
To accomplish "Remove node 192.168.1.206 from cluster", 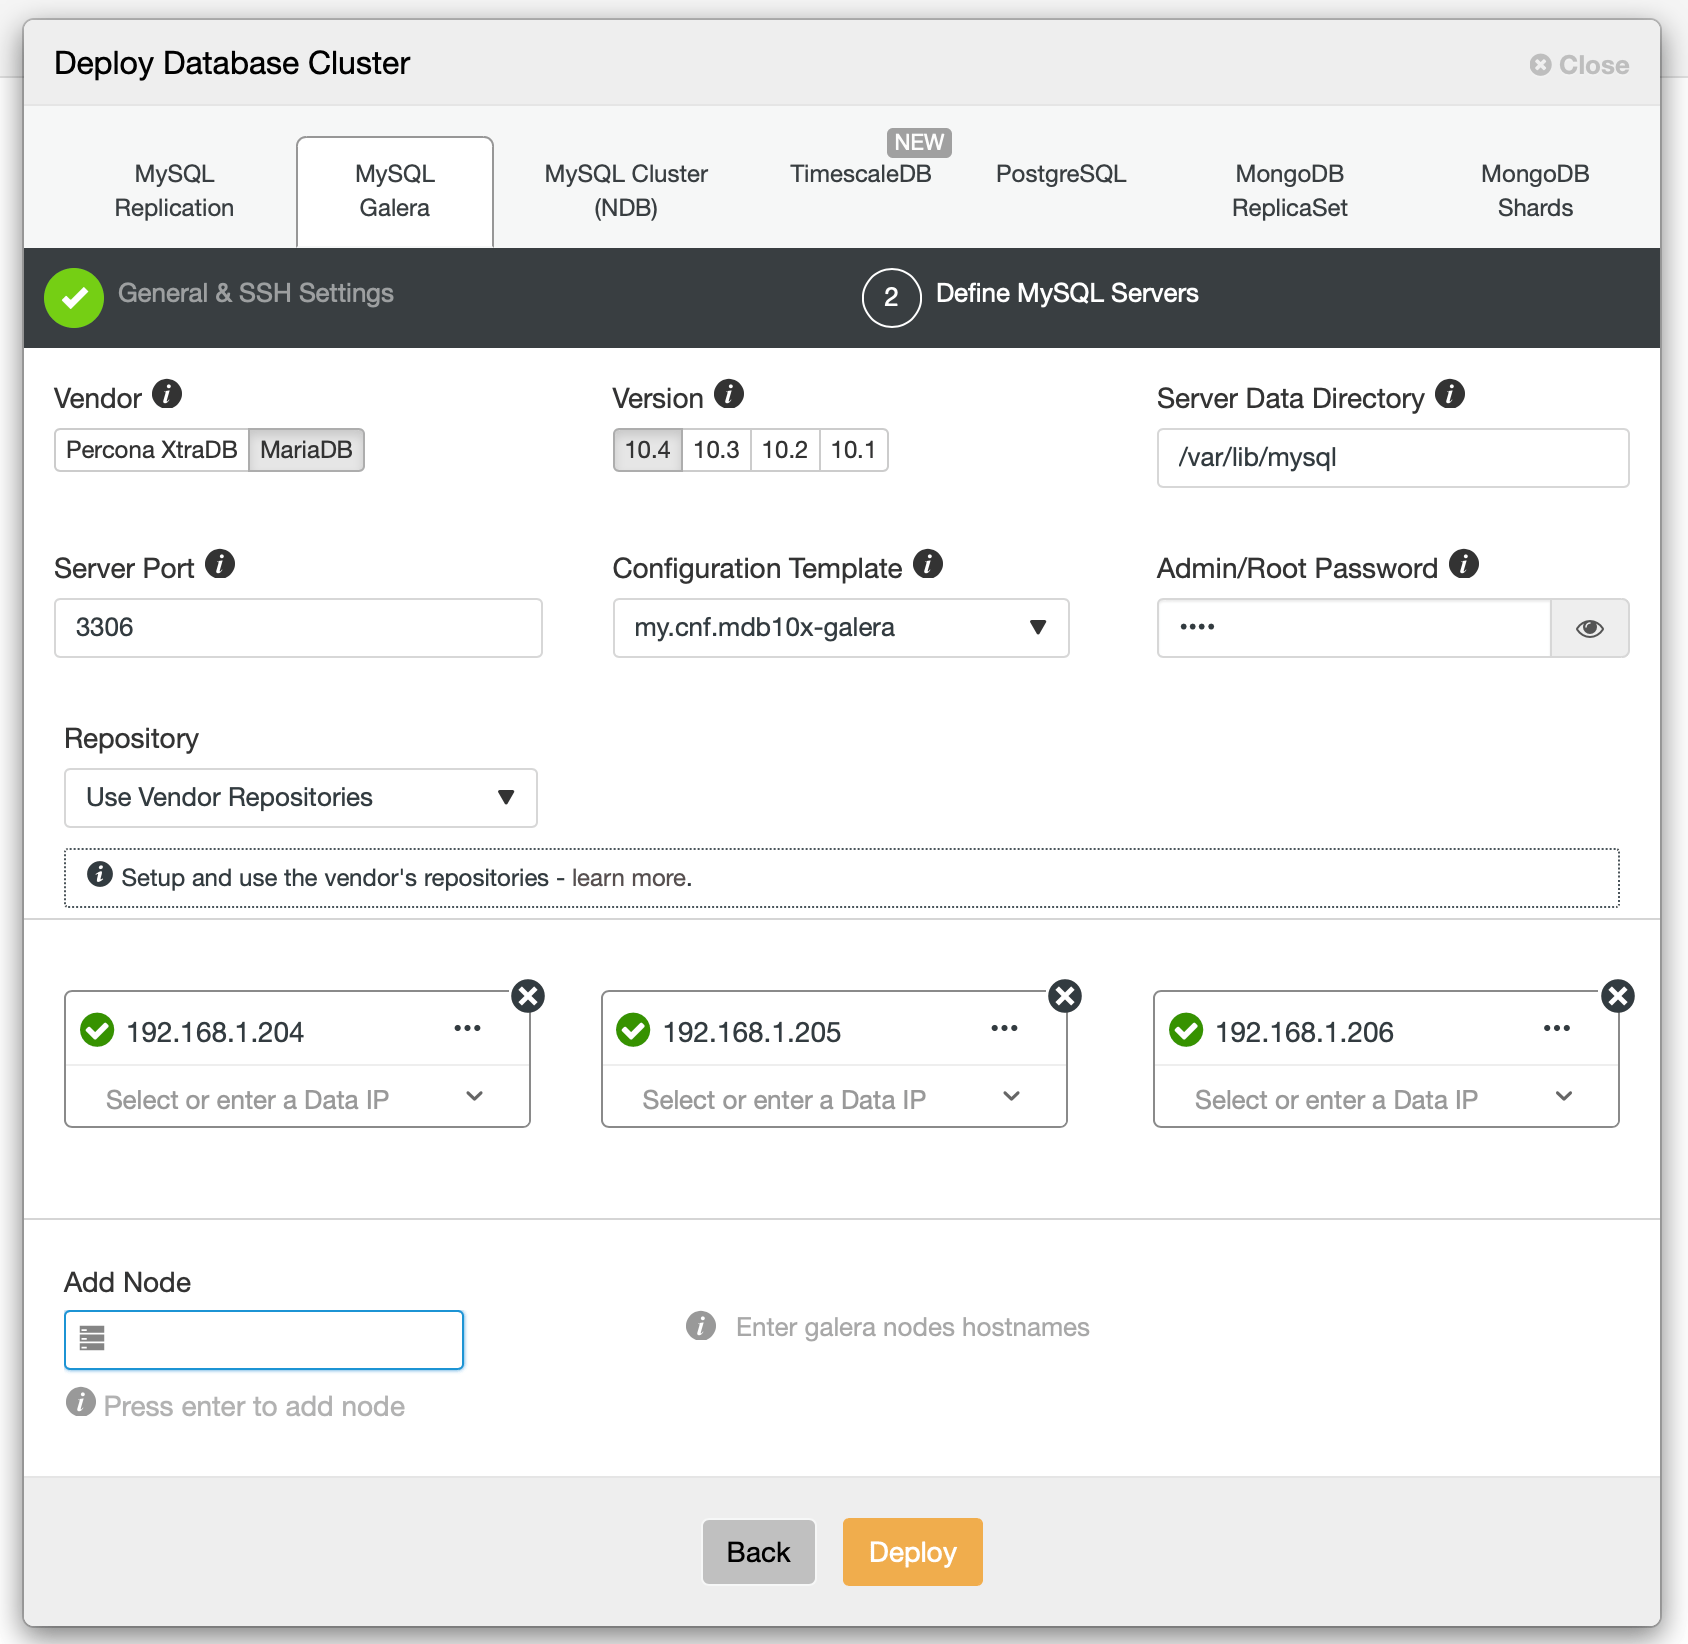I will point(1616,995).
